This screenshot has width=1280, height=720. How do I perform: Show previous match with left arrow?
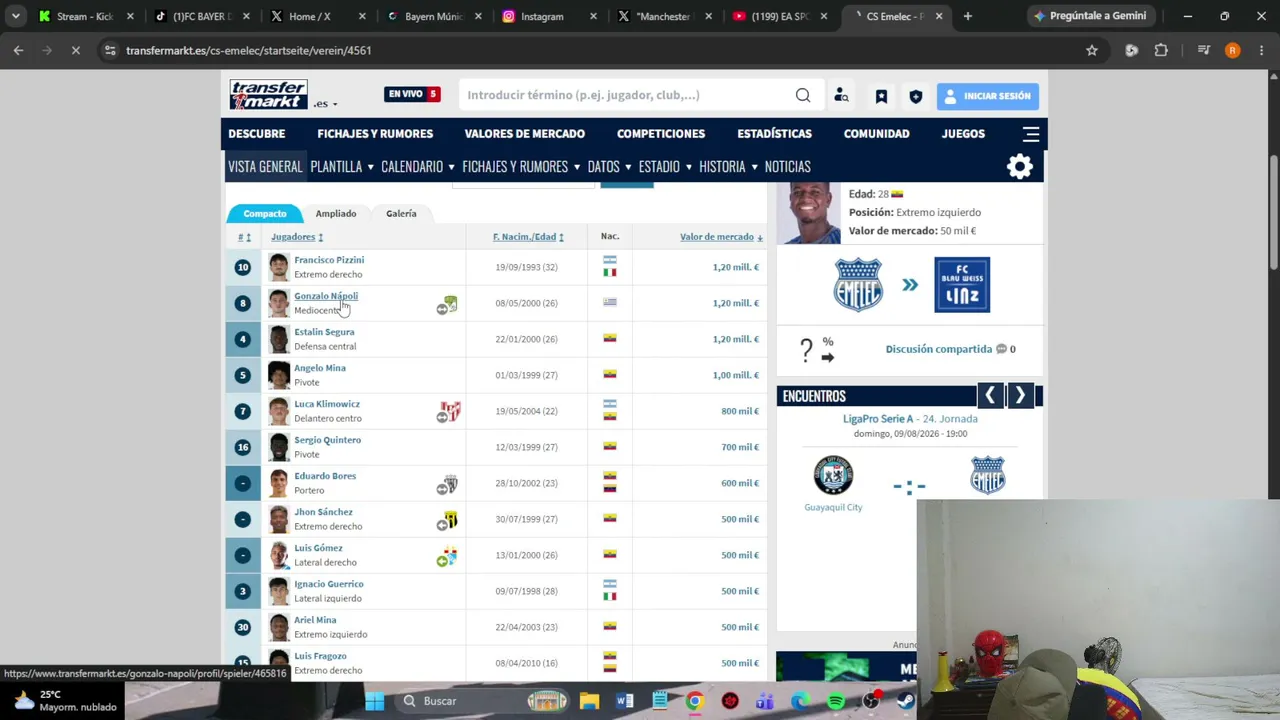tap(990, 396)
